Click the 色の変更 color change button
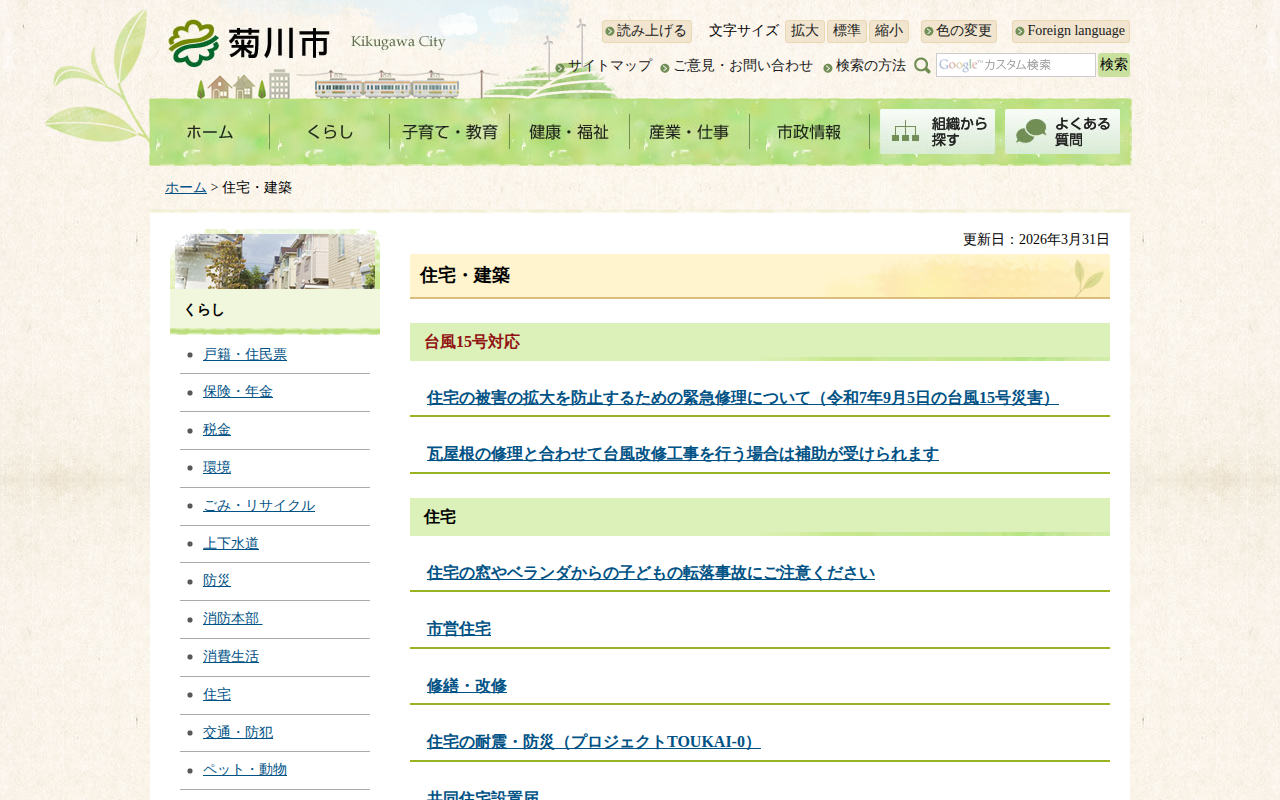This screenshot has width=1280, height=800. pyautogui.click(x=958, y=31)
